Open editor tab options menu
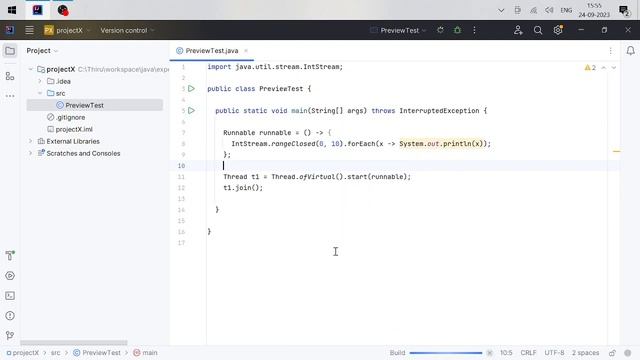The width and height of the screenshot is (640, 360). (611, 51)
